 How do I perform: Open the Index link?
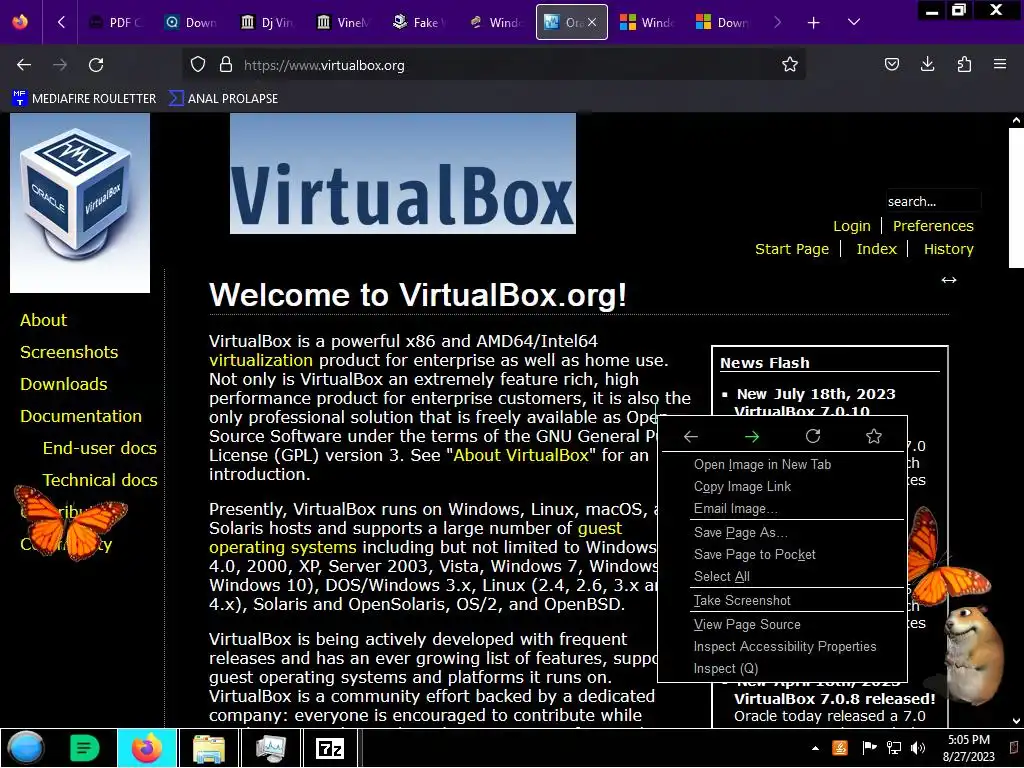click(x=876, y=249)
